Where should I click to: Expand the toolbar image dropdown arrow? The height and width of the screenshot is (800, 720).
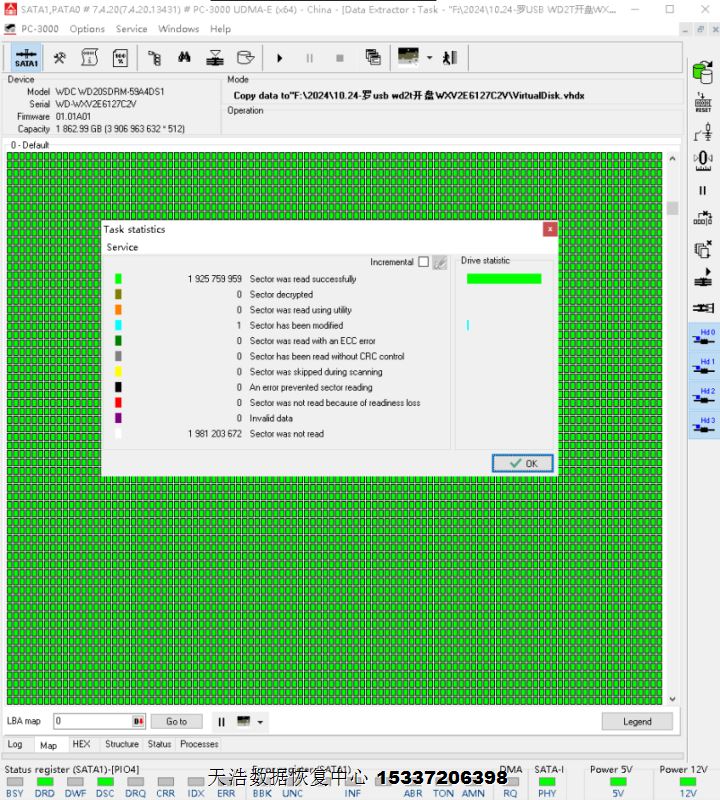[x=430, y=57]
